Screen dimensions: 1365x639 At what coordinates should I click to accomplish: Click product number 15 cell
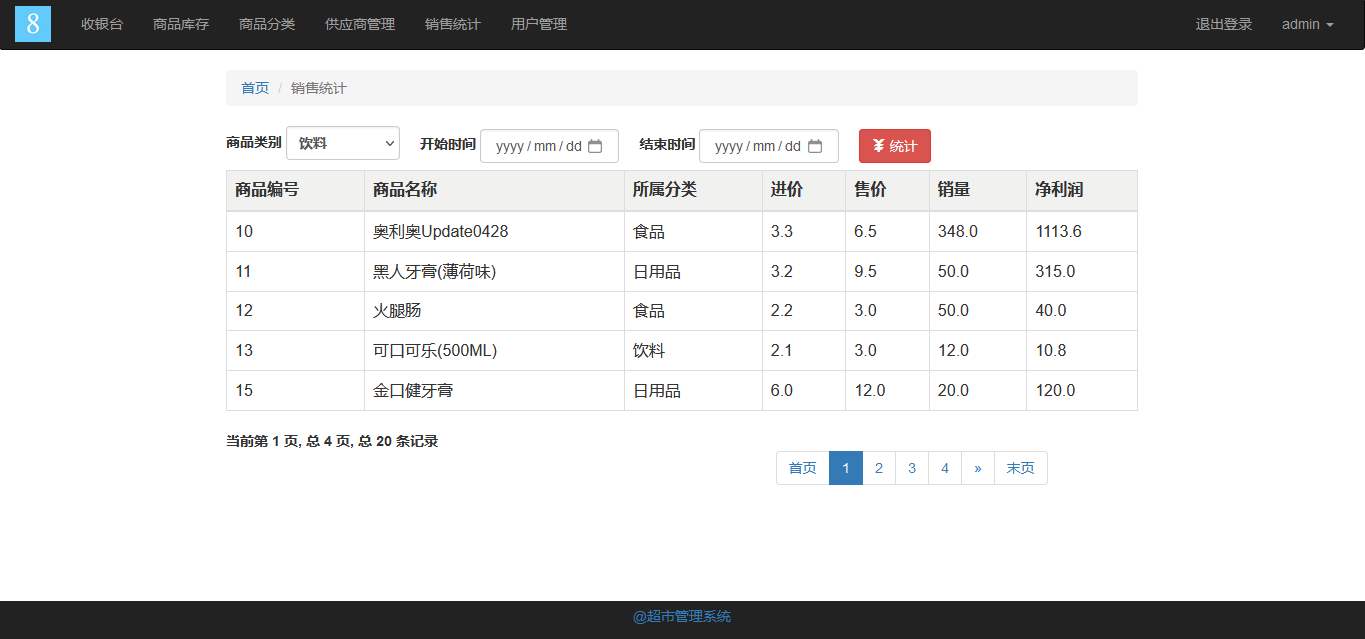pos(295,391)
